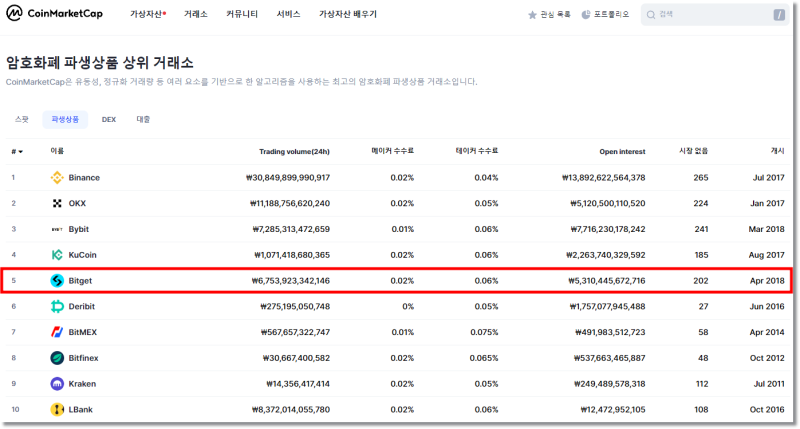Select Bybit open interest ₩7,716,230,178,242
The height and width of the screenshot is (429, 800).
[608, 229]
